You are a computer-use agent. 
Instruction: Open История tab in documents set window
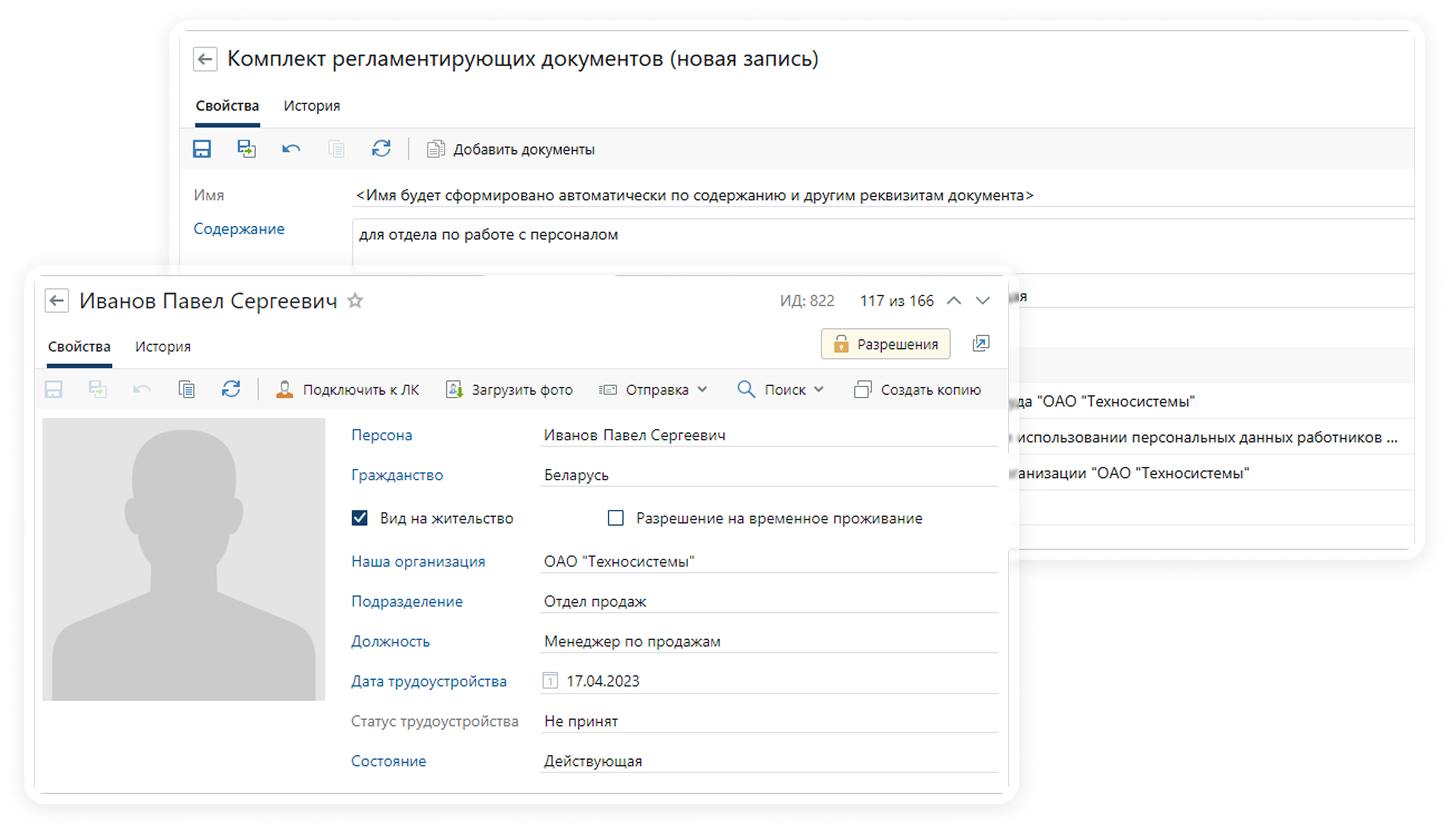point(312,106)
